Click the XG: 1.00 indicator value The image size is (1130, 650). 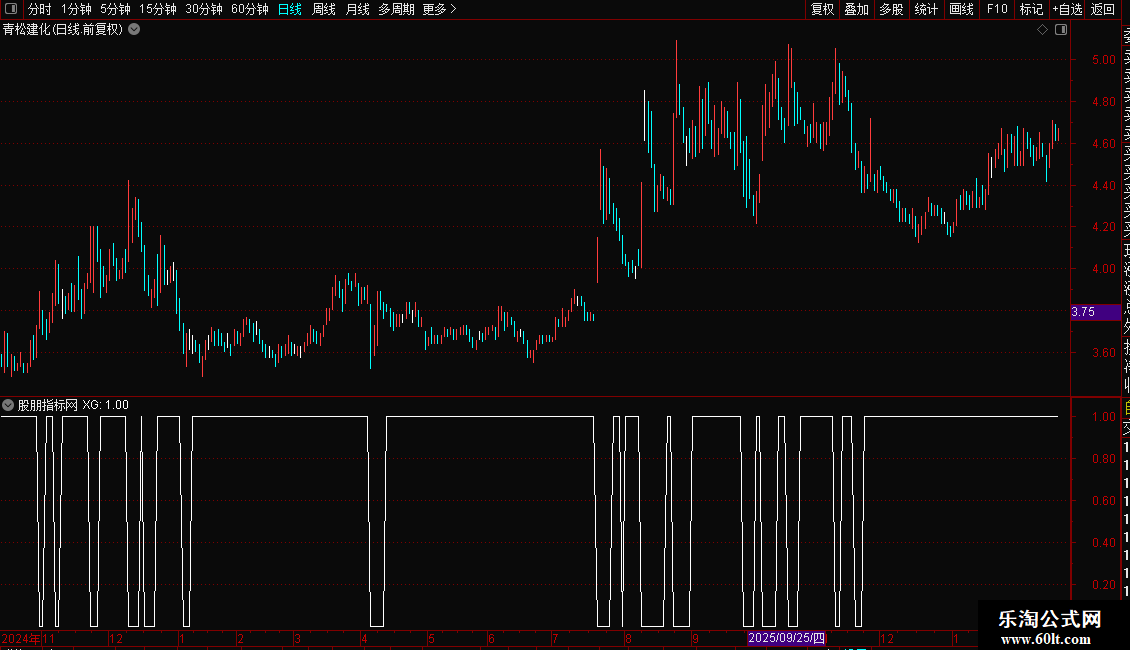[105, 405]
